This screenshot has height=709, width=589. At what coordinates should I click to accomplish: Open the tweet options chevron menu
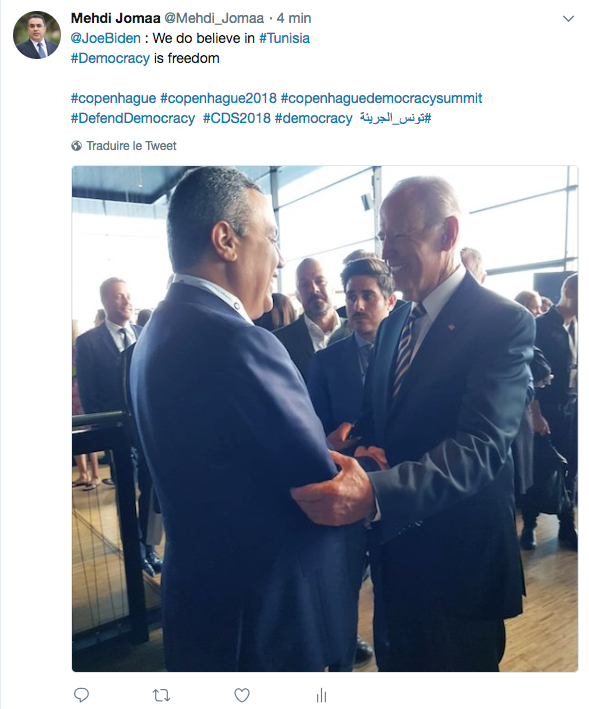[x=568, y=19]
